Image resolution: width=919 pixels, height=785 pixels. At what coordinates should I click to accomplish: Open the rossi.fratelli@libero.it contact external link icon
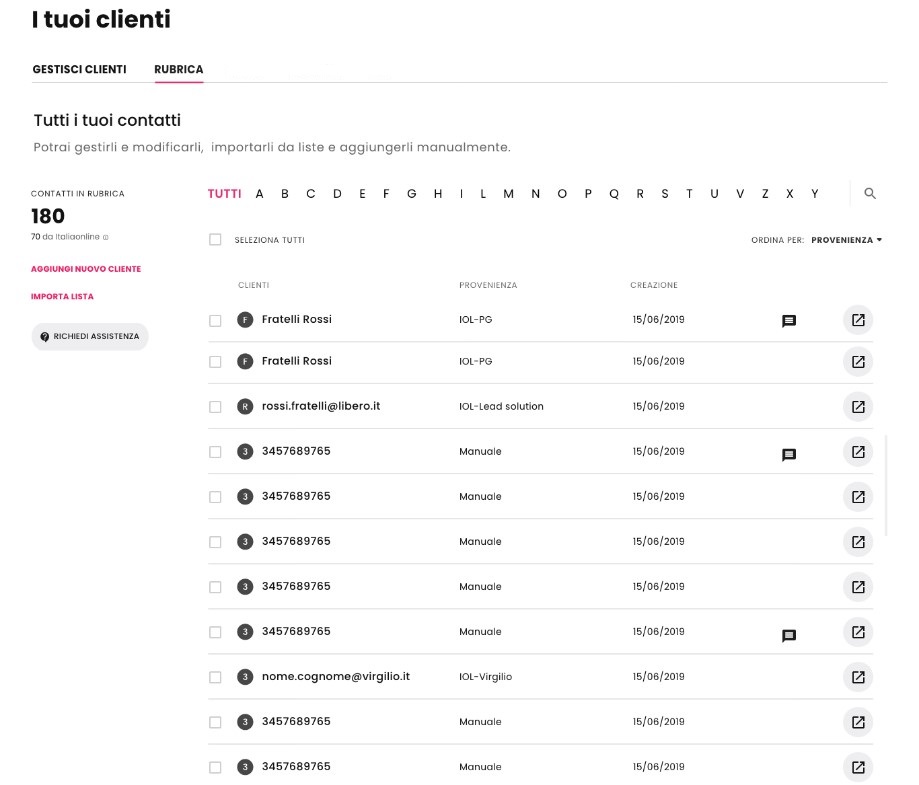coord(857,407)
